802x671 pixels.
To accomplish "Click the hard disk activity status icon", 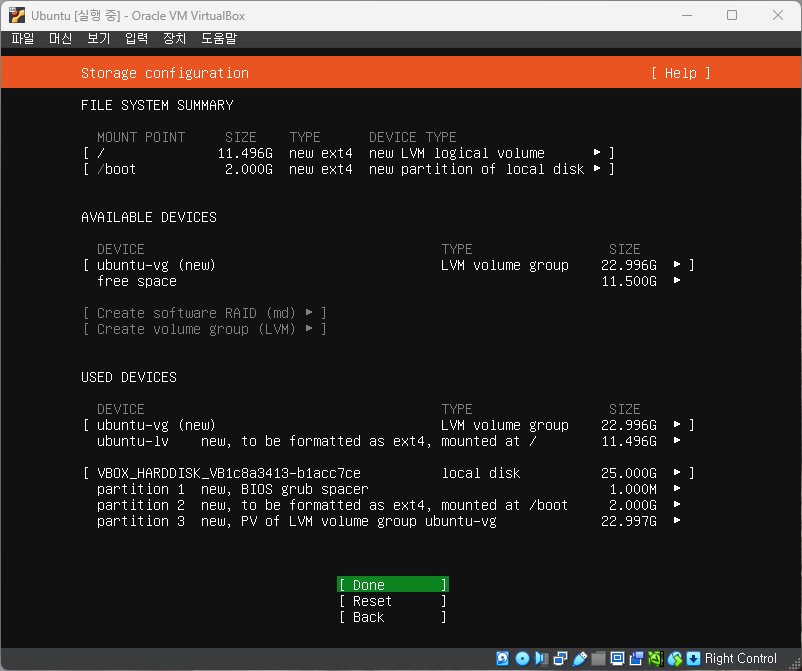I will (x=502, y=658).
